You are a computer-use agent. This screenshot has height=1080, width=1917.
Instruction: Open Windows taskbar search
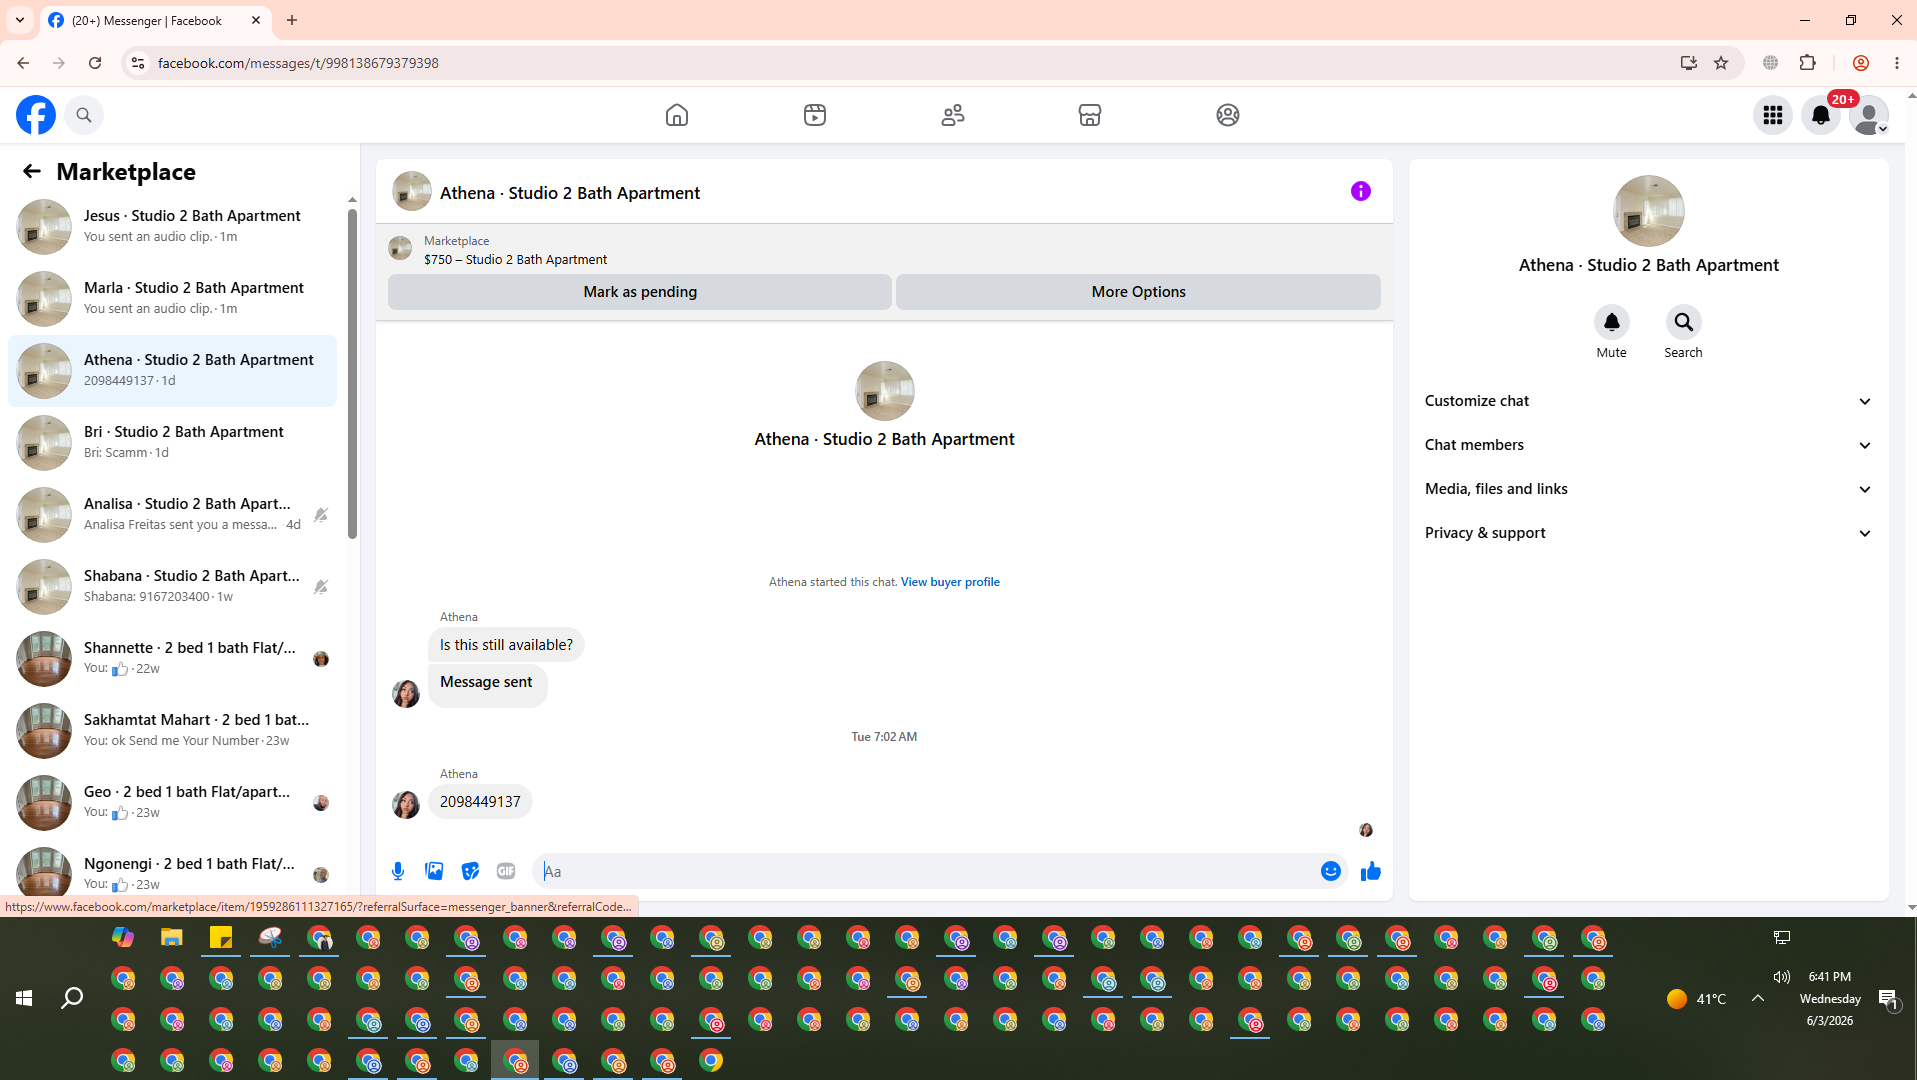click(72, 998)
